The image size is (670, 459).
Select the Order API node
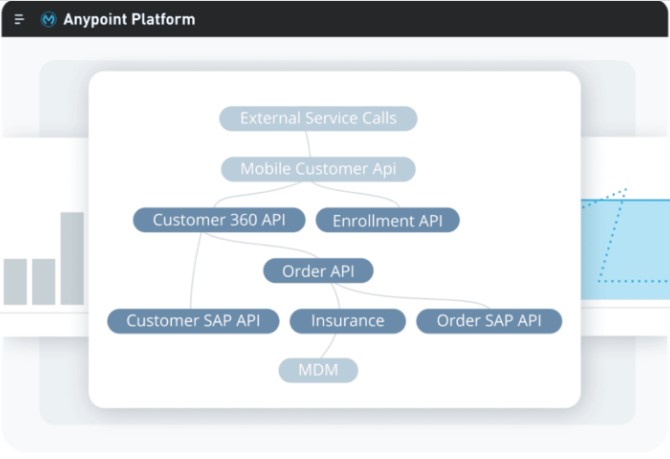click(x=318, y=271)
